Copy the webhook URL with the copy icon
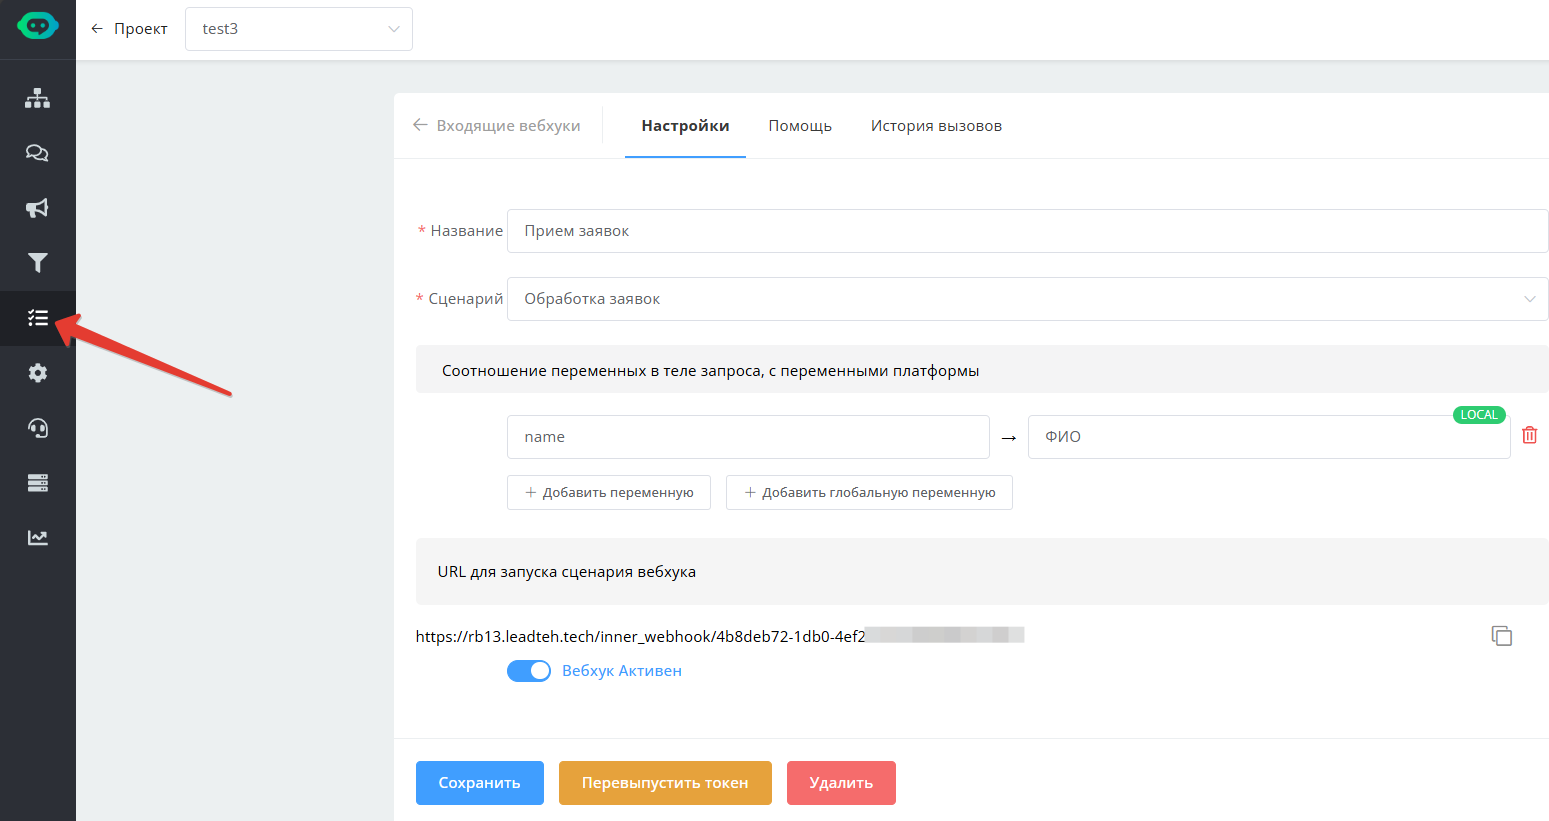The width and height of the screenshot is (1549, 821). [x=1501, y=636]
